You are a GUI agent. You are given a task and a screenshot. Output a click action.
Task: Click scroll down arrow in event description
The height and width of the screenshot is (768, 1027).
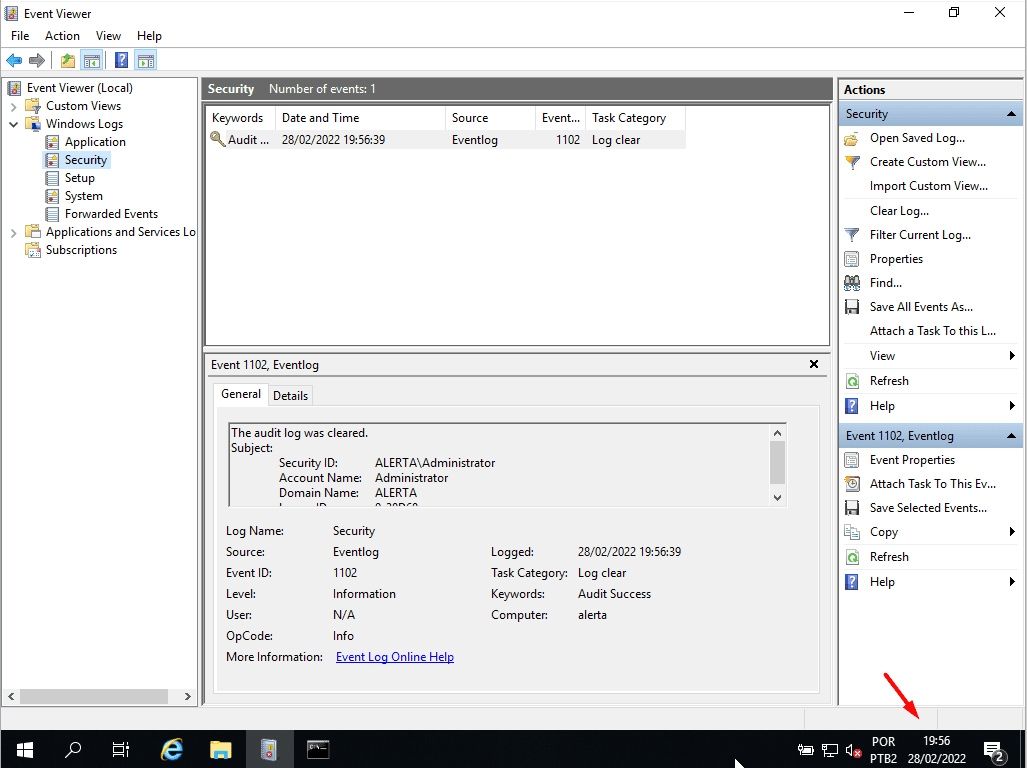coord(777,498)
